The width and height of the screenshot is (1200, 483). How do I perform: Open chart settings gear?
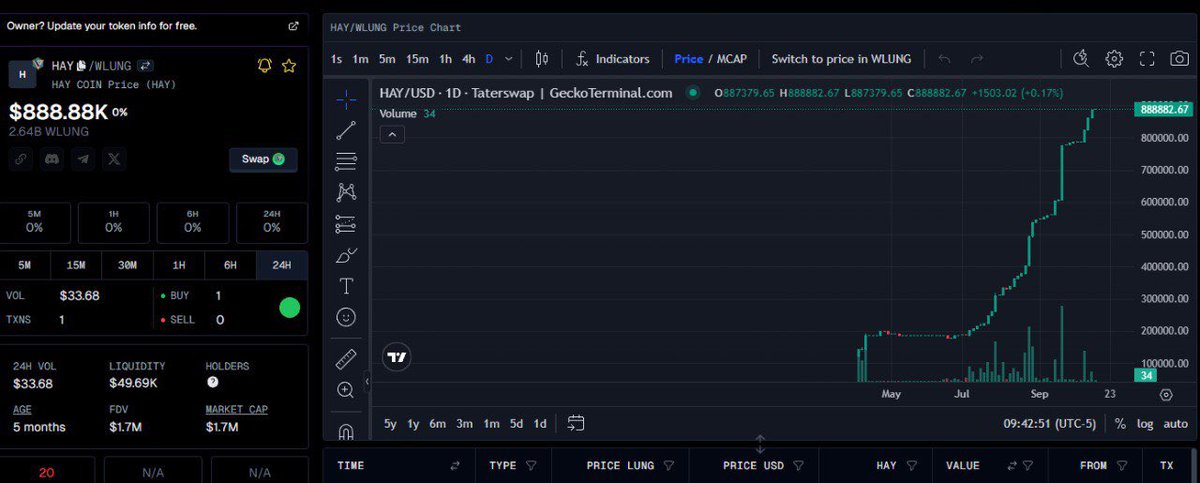click(x=1114, y=59)
